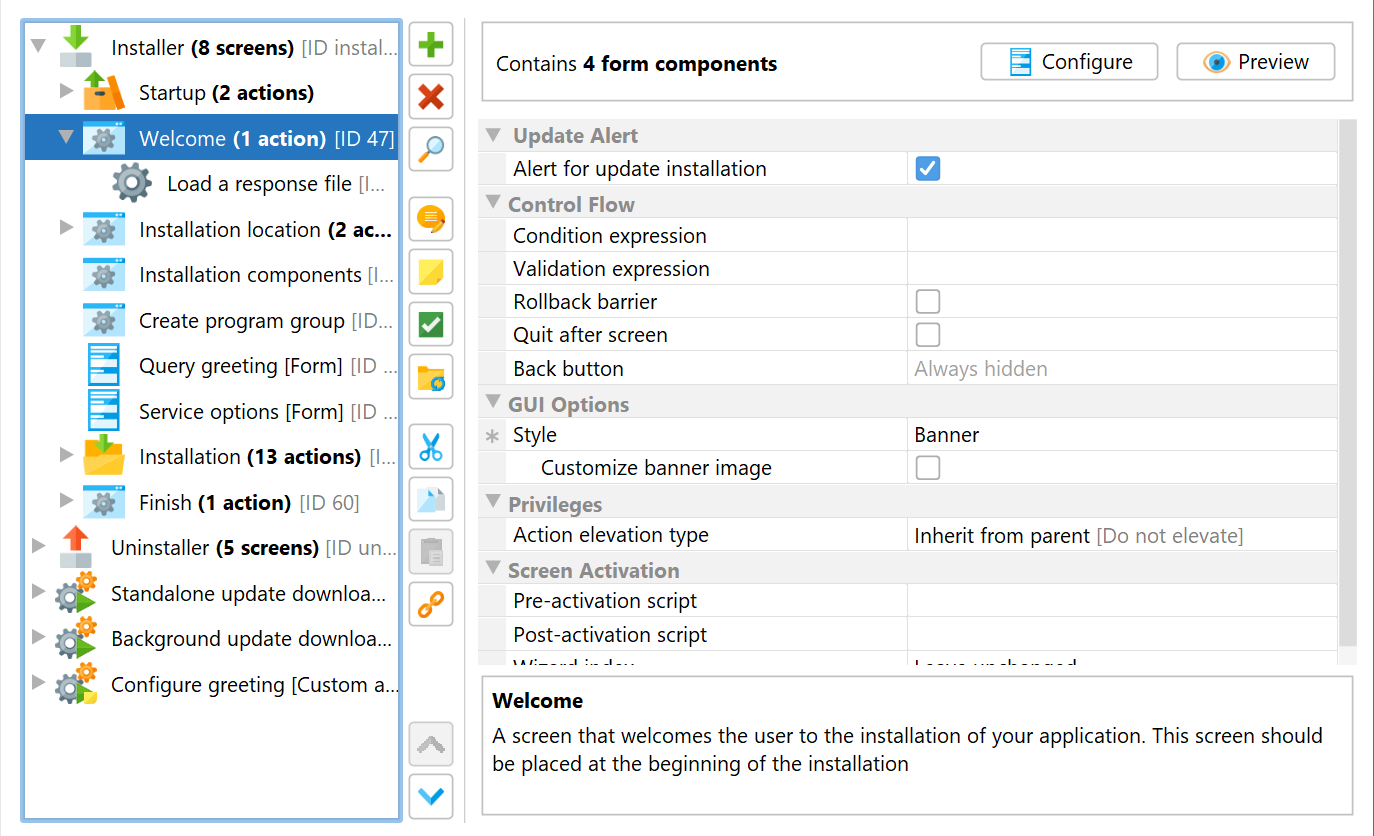1374x836 pixels.
Task: Collapse the Update Alert section
Action: click(x=492, y=135)
